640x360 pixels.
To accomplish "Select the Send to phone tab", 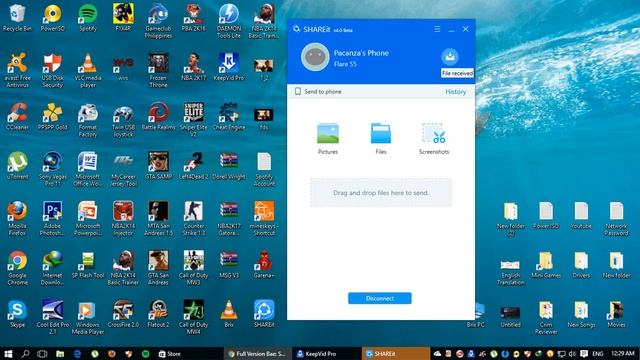I will pos(318,91).
